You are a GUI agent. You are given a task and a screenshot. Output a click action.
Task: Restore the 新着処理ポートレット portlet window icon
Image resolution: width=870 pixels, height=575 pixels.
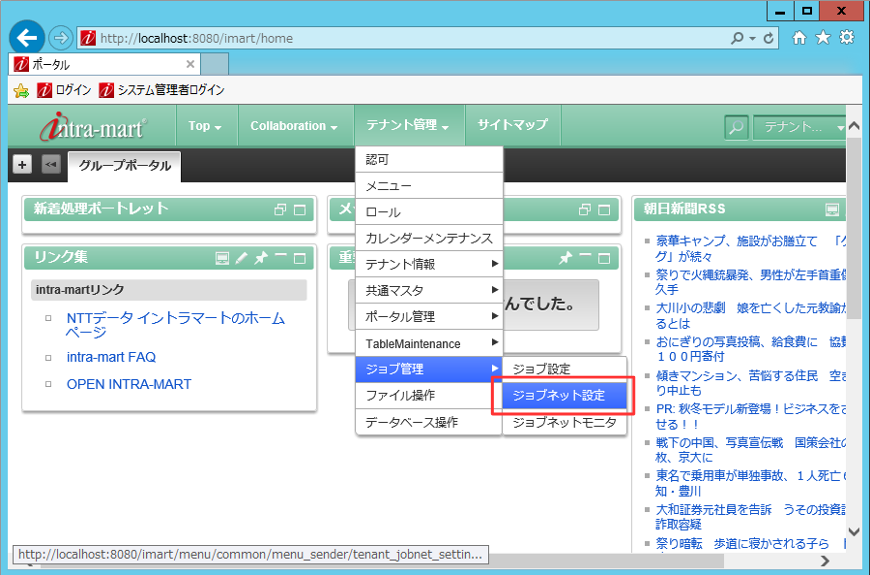[x=280, y=210]
